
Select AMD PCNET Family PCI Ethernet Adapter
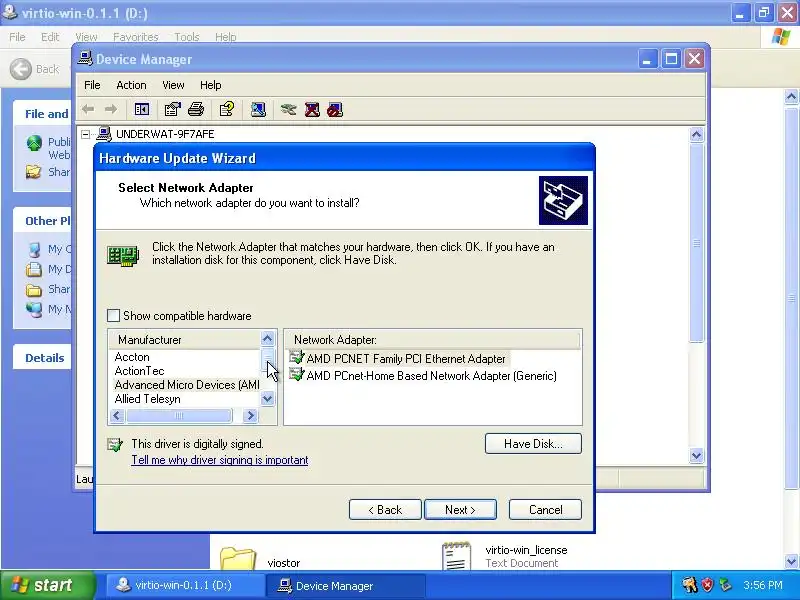point(398,359)
